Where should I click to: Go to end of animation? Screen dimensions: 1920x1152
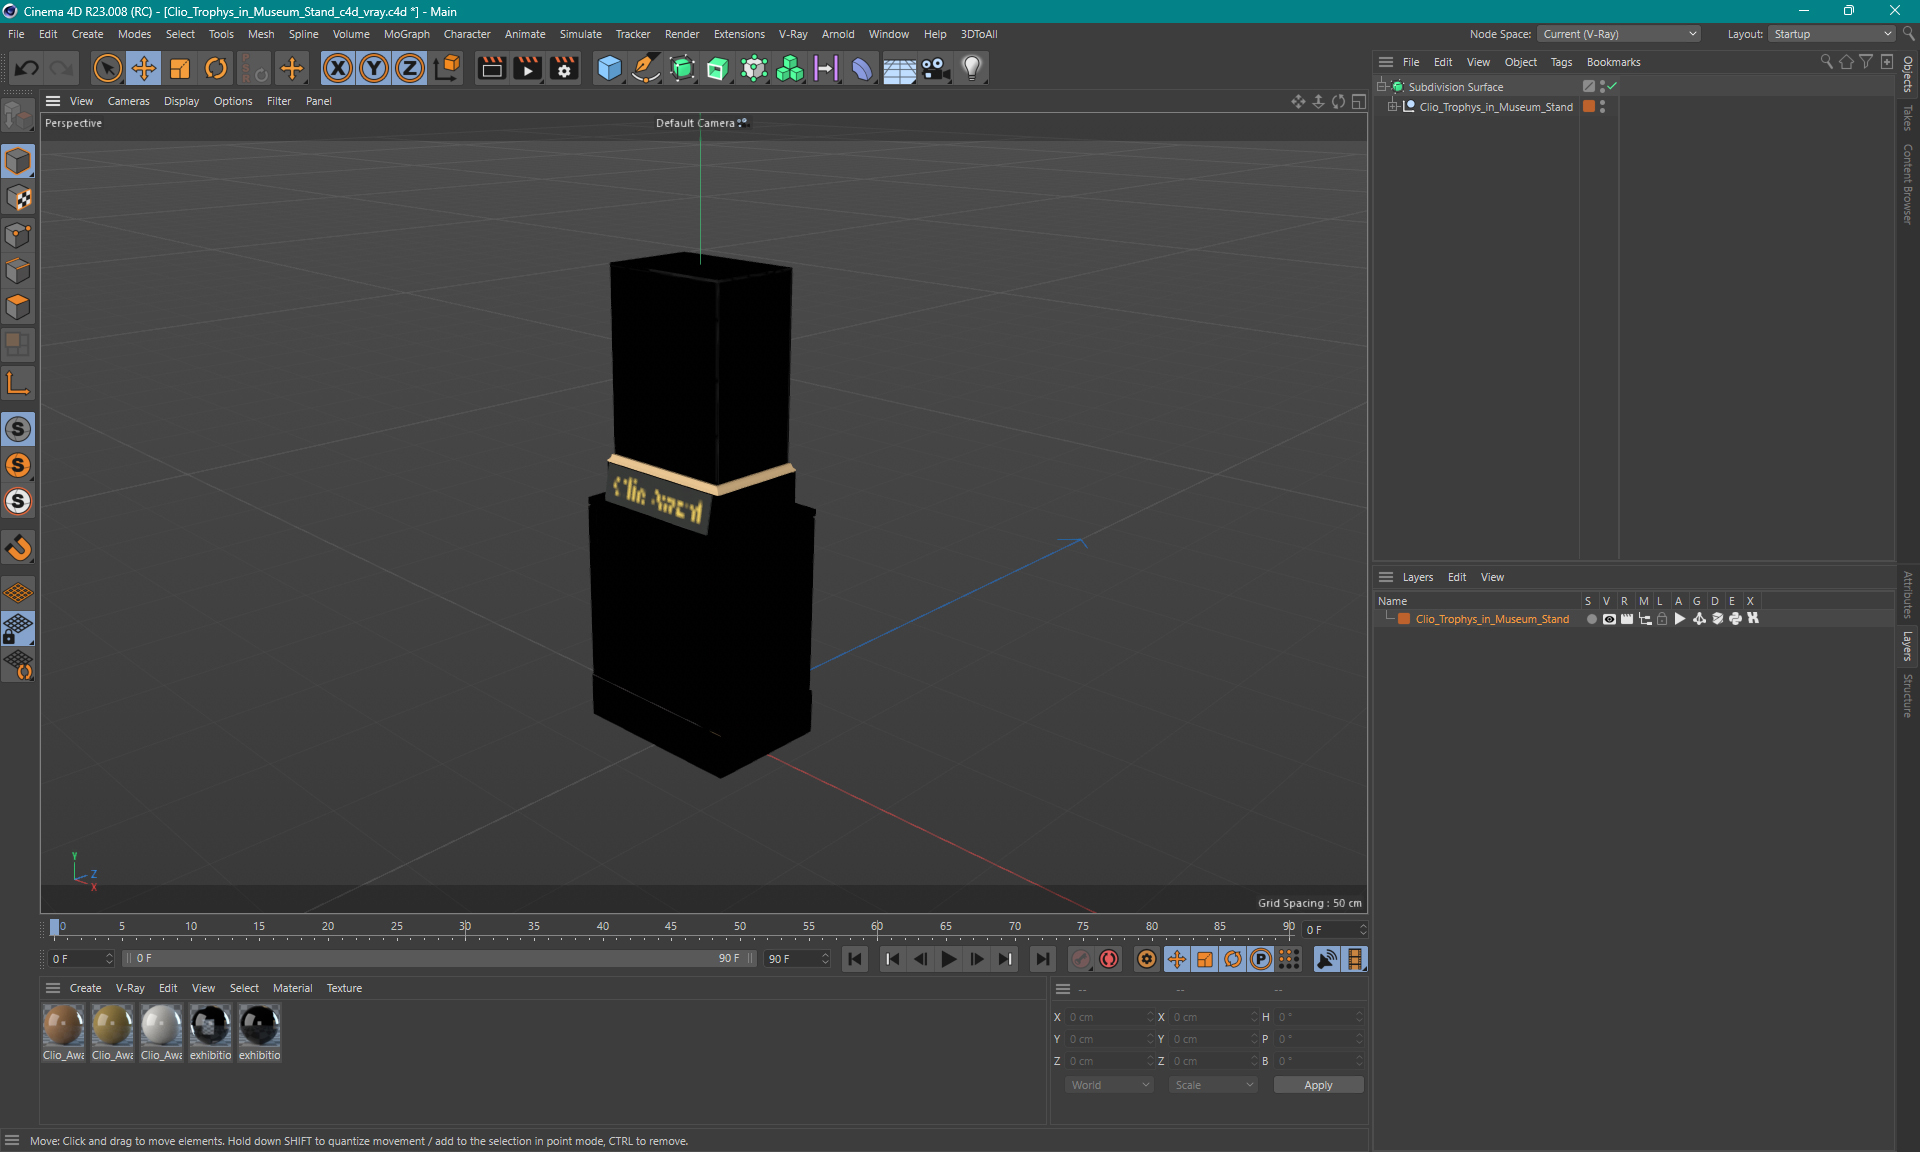point(1043,959)
